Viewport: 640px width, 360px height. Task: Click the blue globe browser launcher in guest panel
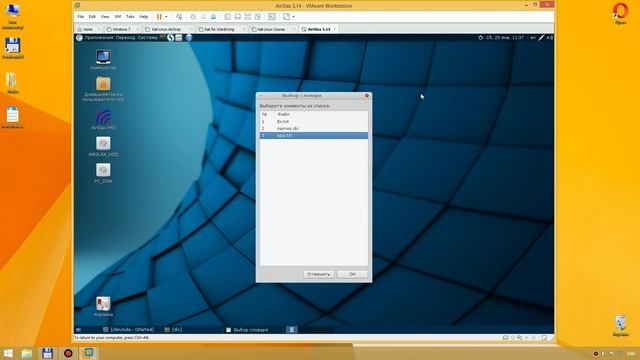click(189, 38)
